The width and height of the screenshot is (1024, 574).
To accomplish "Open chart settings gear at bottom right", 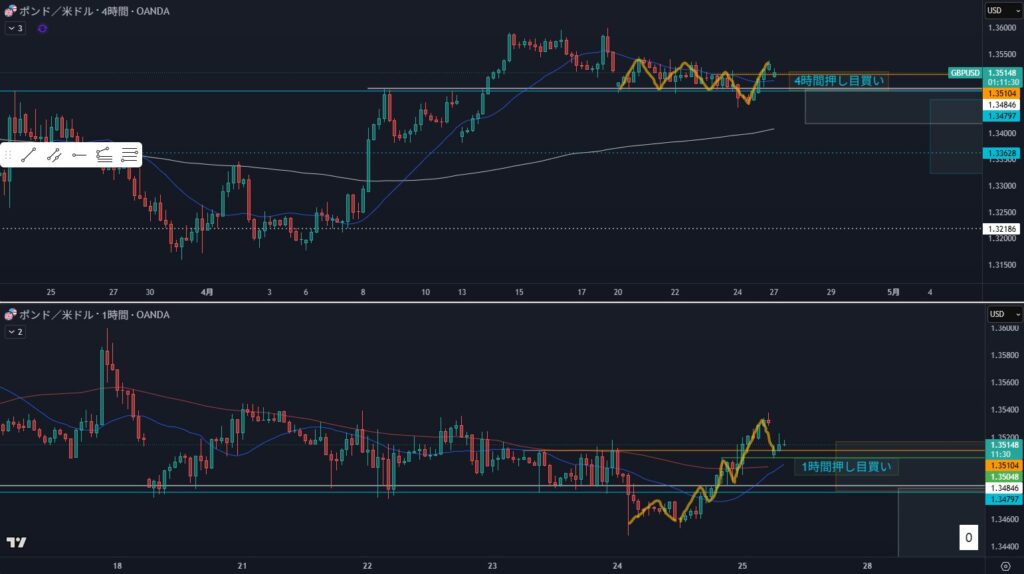I will coord(1003,565).
